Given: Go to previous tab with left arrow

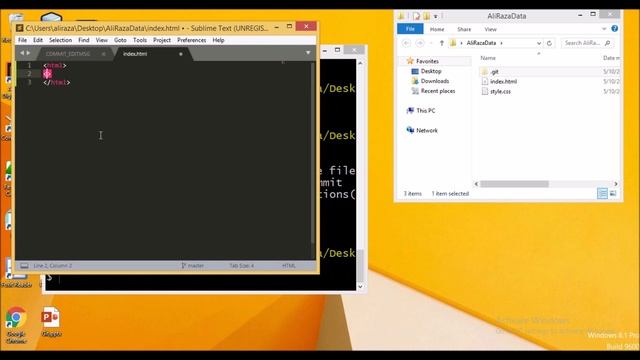Looking at the screenshot, I should tap(22, 53).
